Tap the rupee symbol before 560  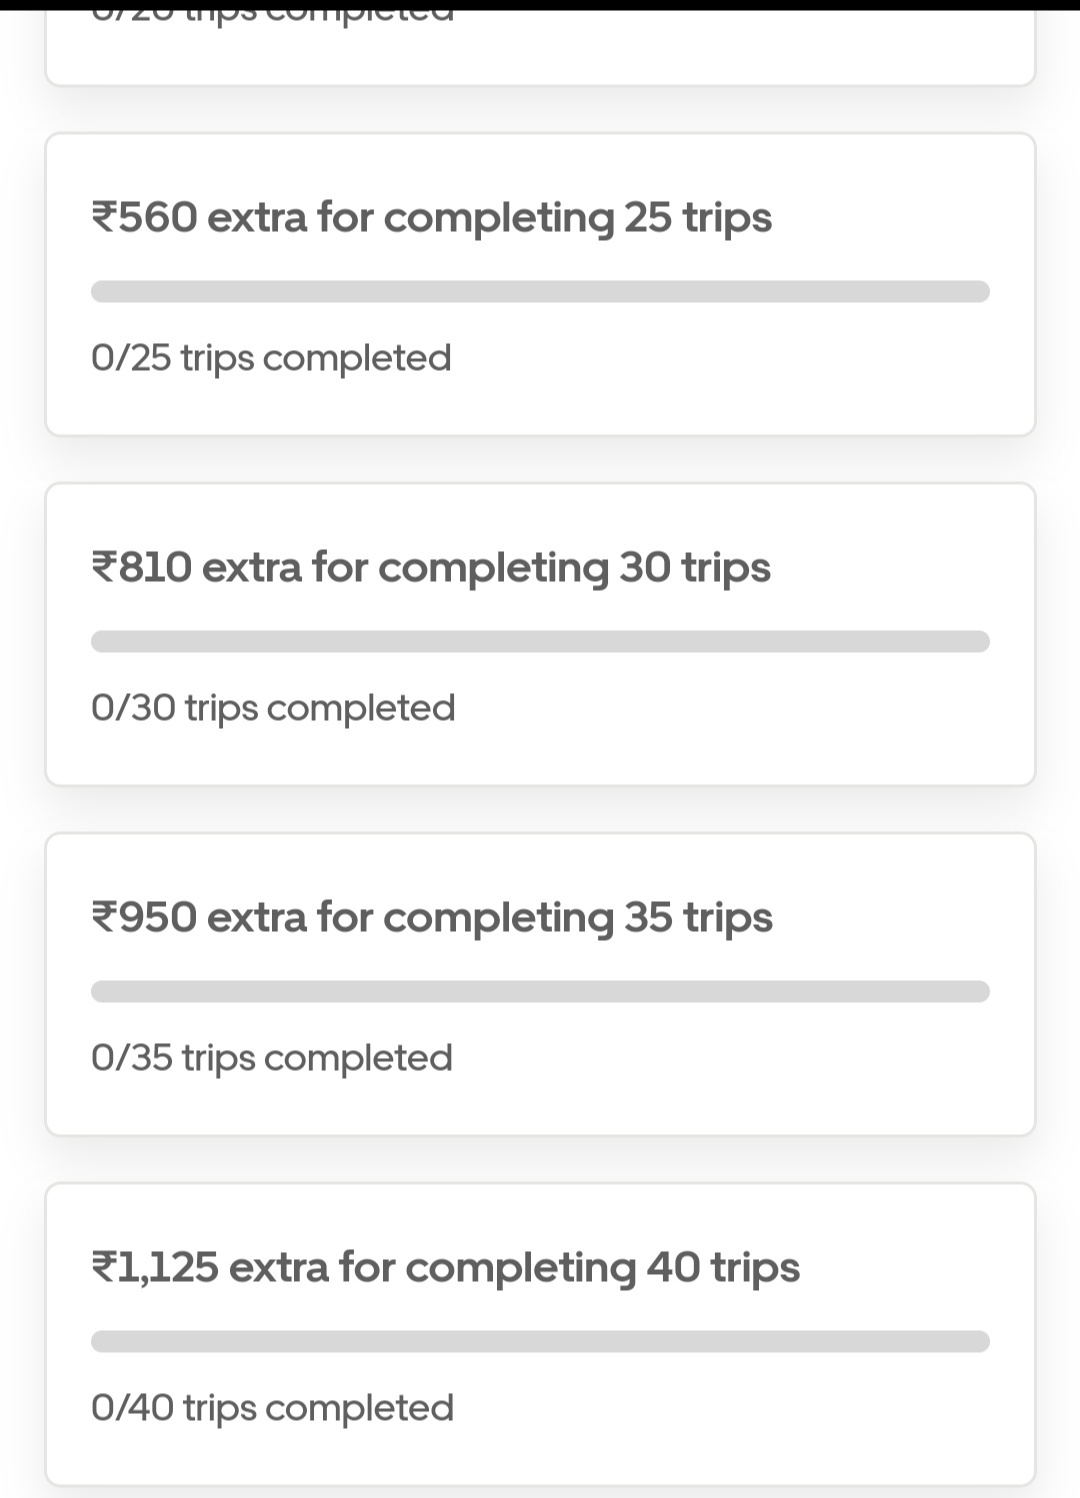click(103, 218)
